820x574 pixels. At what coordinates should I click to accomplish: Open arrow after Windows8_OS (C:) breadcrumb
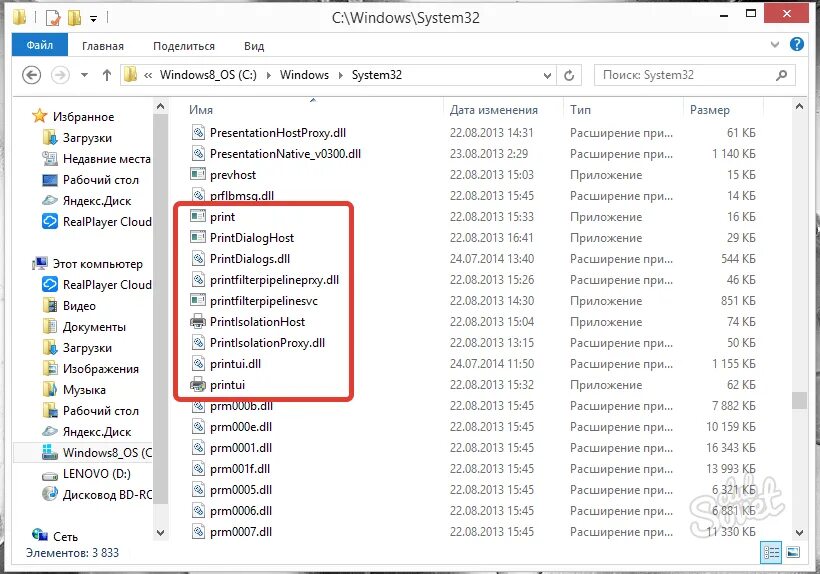point(268,75)
